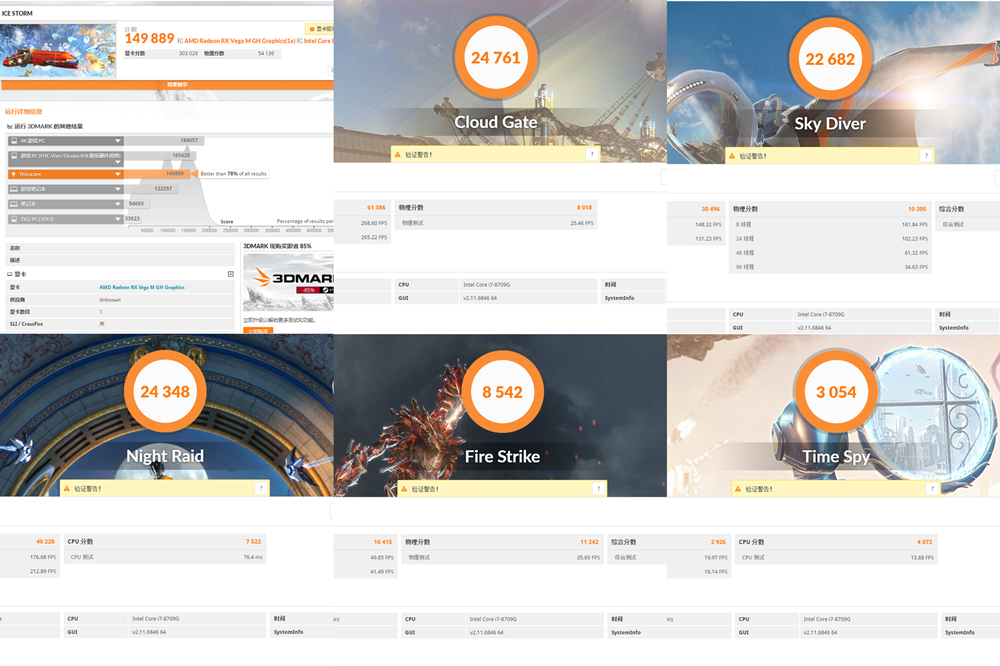The width and height of the screenshot is (1000, 666).
Task: Click the Intel Core link beside Ice Storm score
Action: 318,41
